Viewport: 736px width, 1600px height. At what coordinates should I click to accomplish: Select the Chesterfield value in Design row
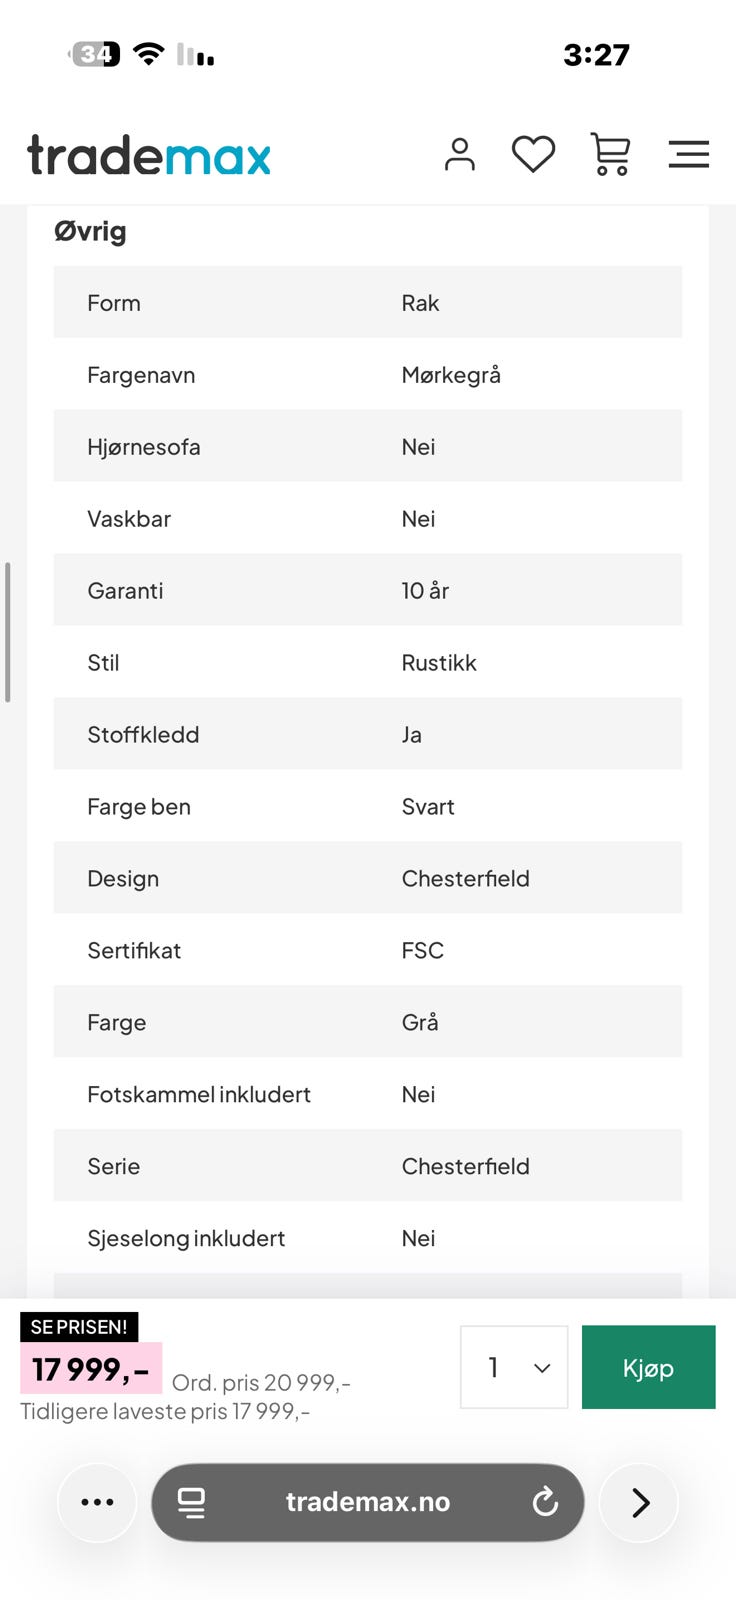[x=465, y=878]
